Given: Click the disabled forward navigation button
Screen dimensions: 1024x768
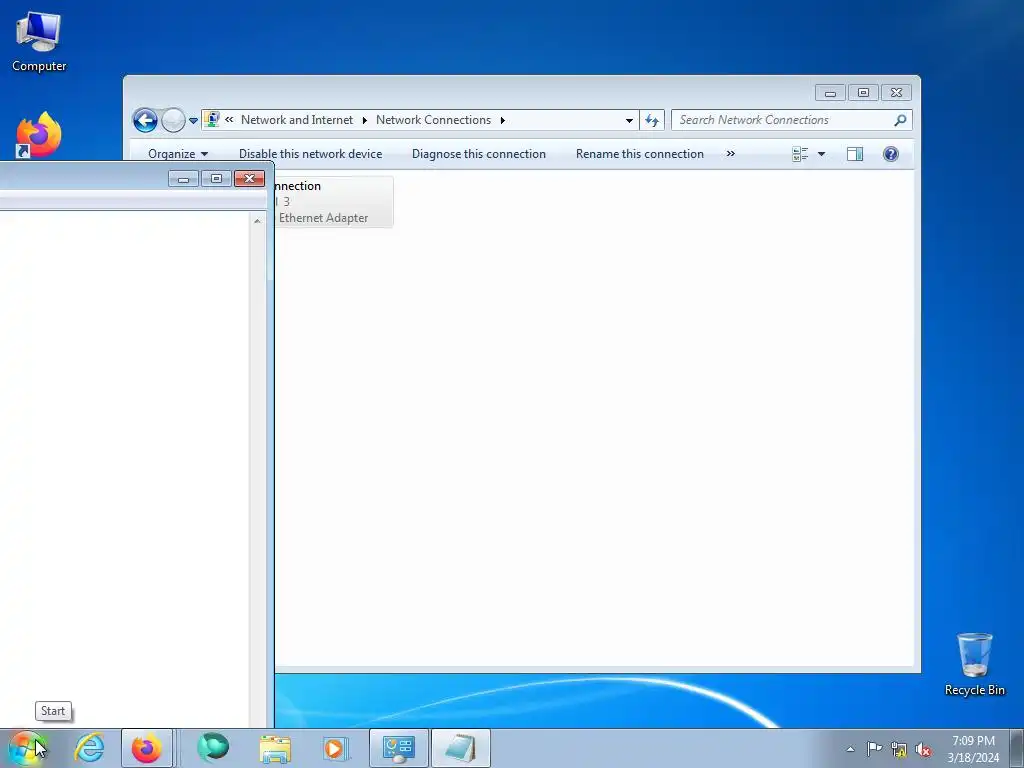Looking at the screenshot, I should (173, 120).
